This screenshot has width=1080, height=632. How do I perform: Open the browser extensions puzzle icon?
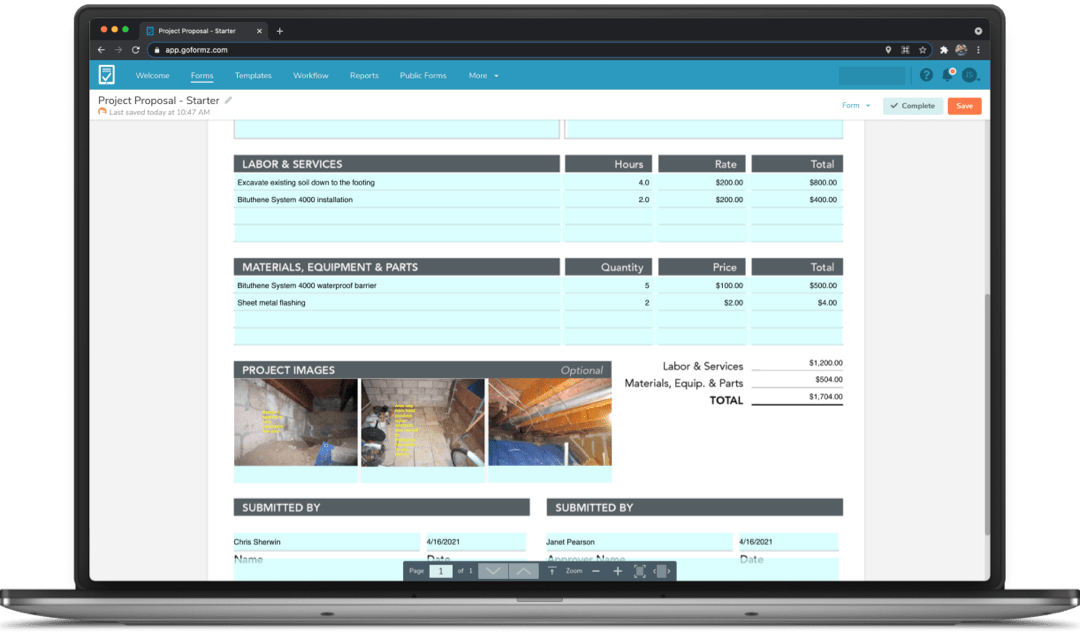click(x=943, y=50)
